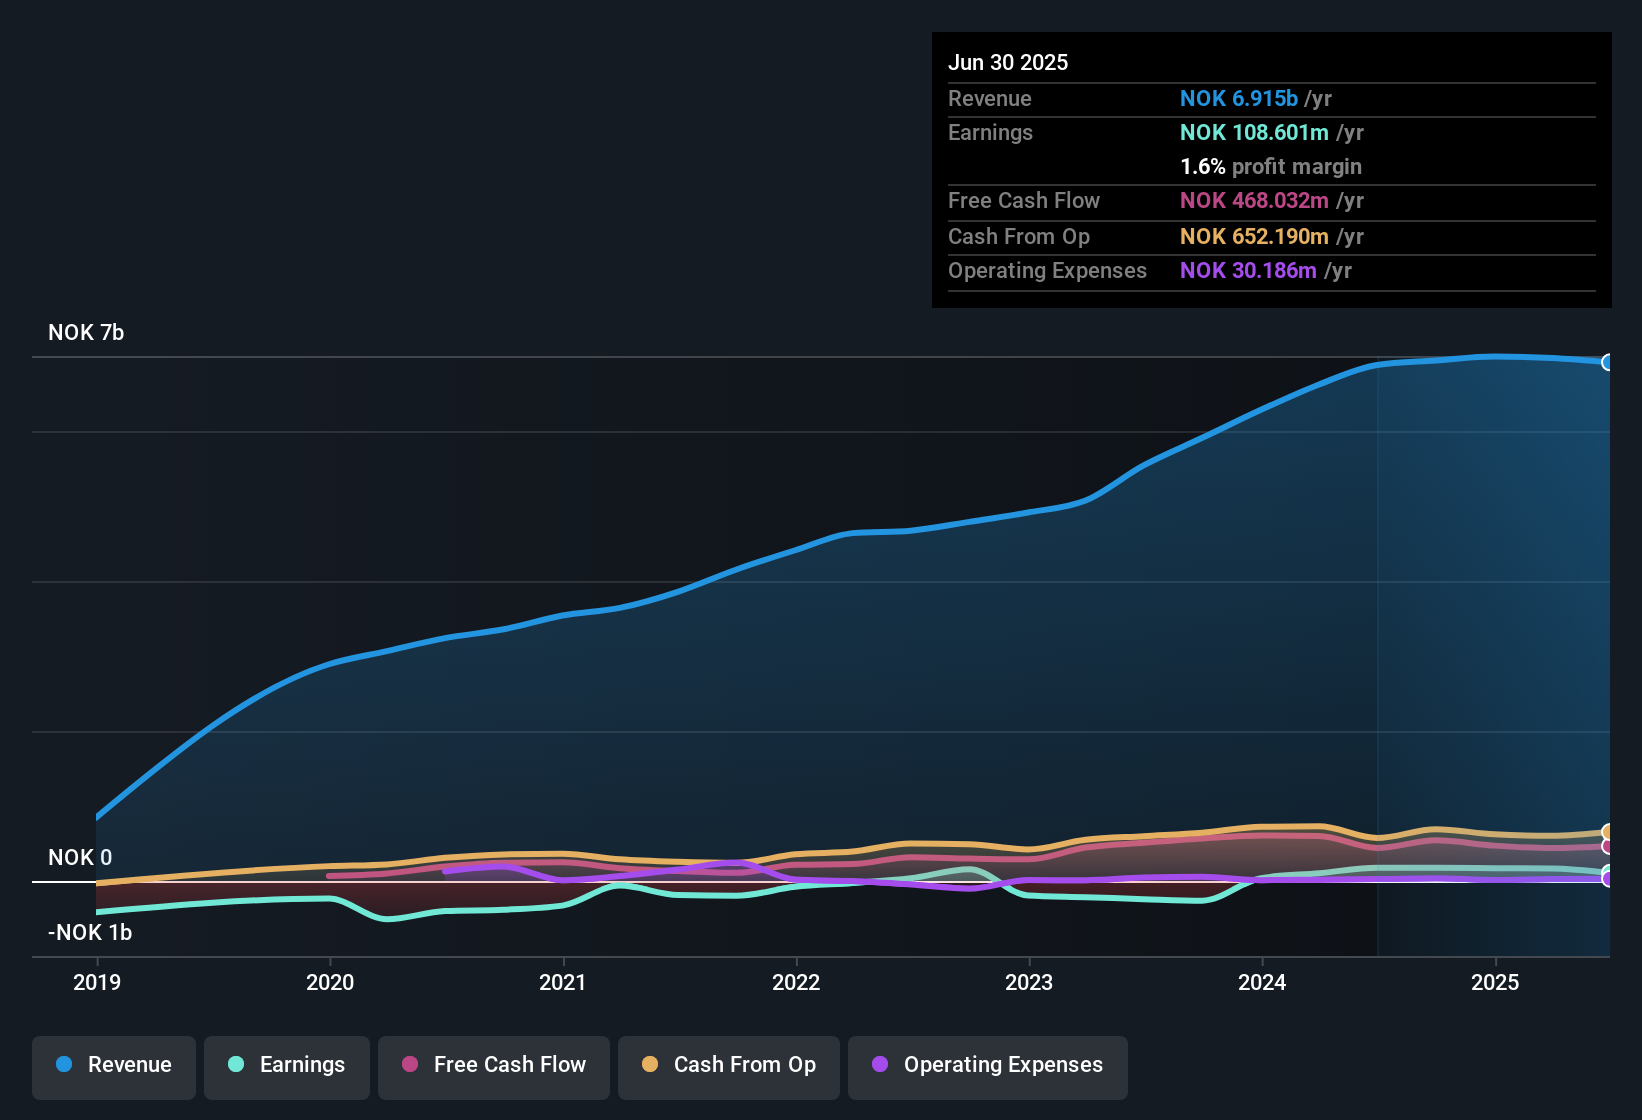The height and width of the screenshot is (1120, 1642).
Task: Click the NOK 6.915b revenue value in tooltip
Action: click(1239, 98)
